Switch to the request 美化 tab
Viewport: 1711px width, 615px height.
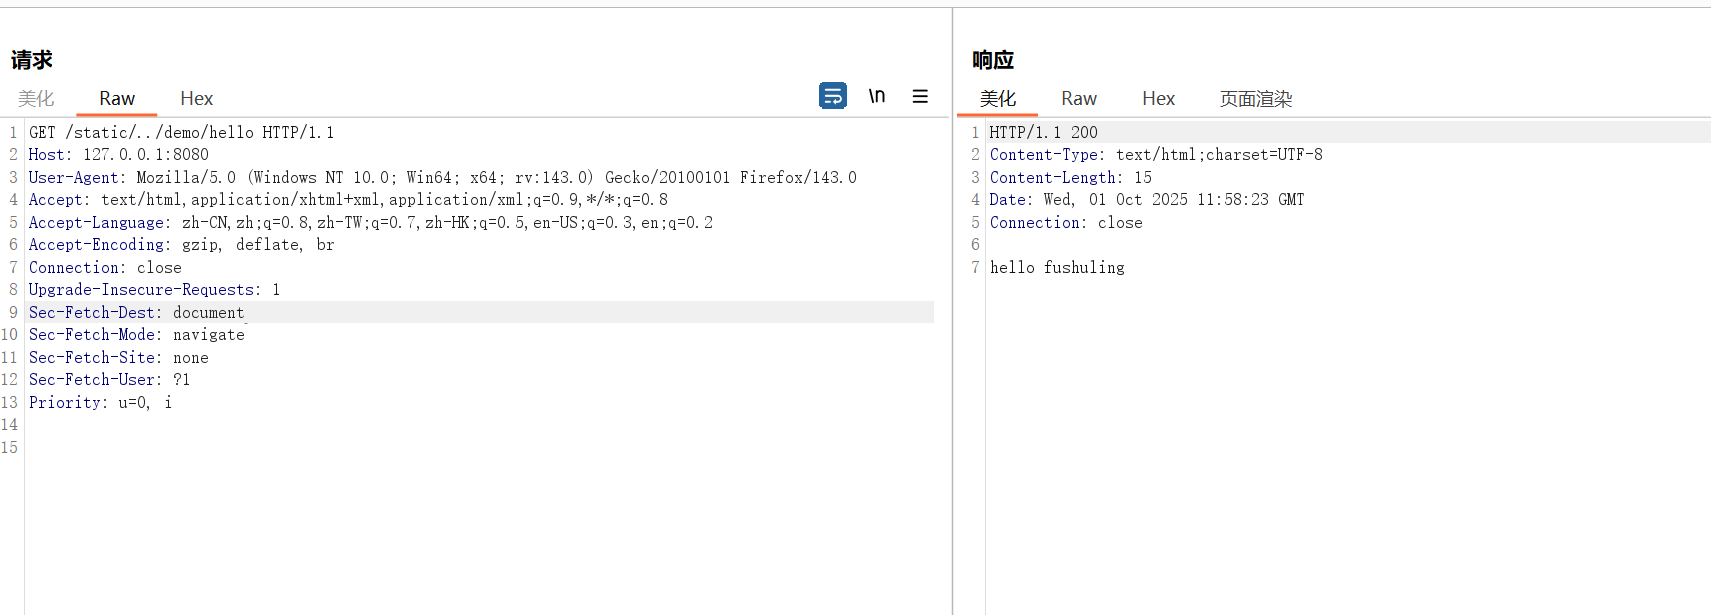tap(36, 98)
